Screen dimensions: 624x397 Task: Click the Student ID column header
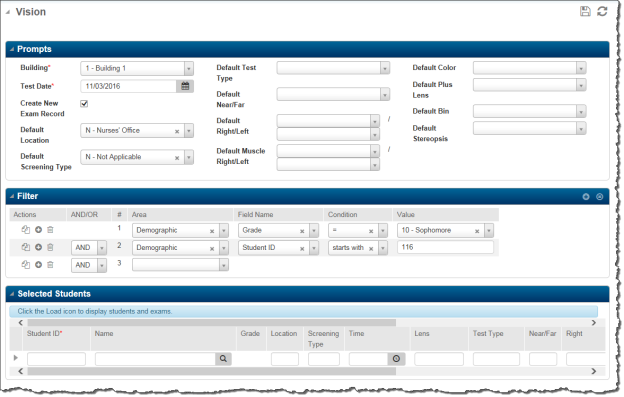click(x=45, y=334)
